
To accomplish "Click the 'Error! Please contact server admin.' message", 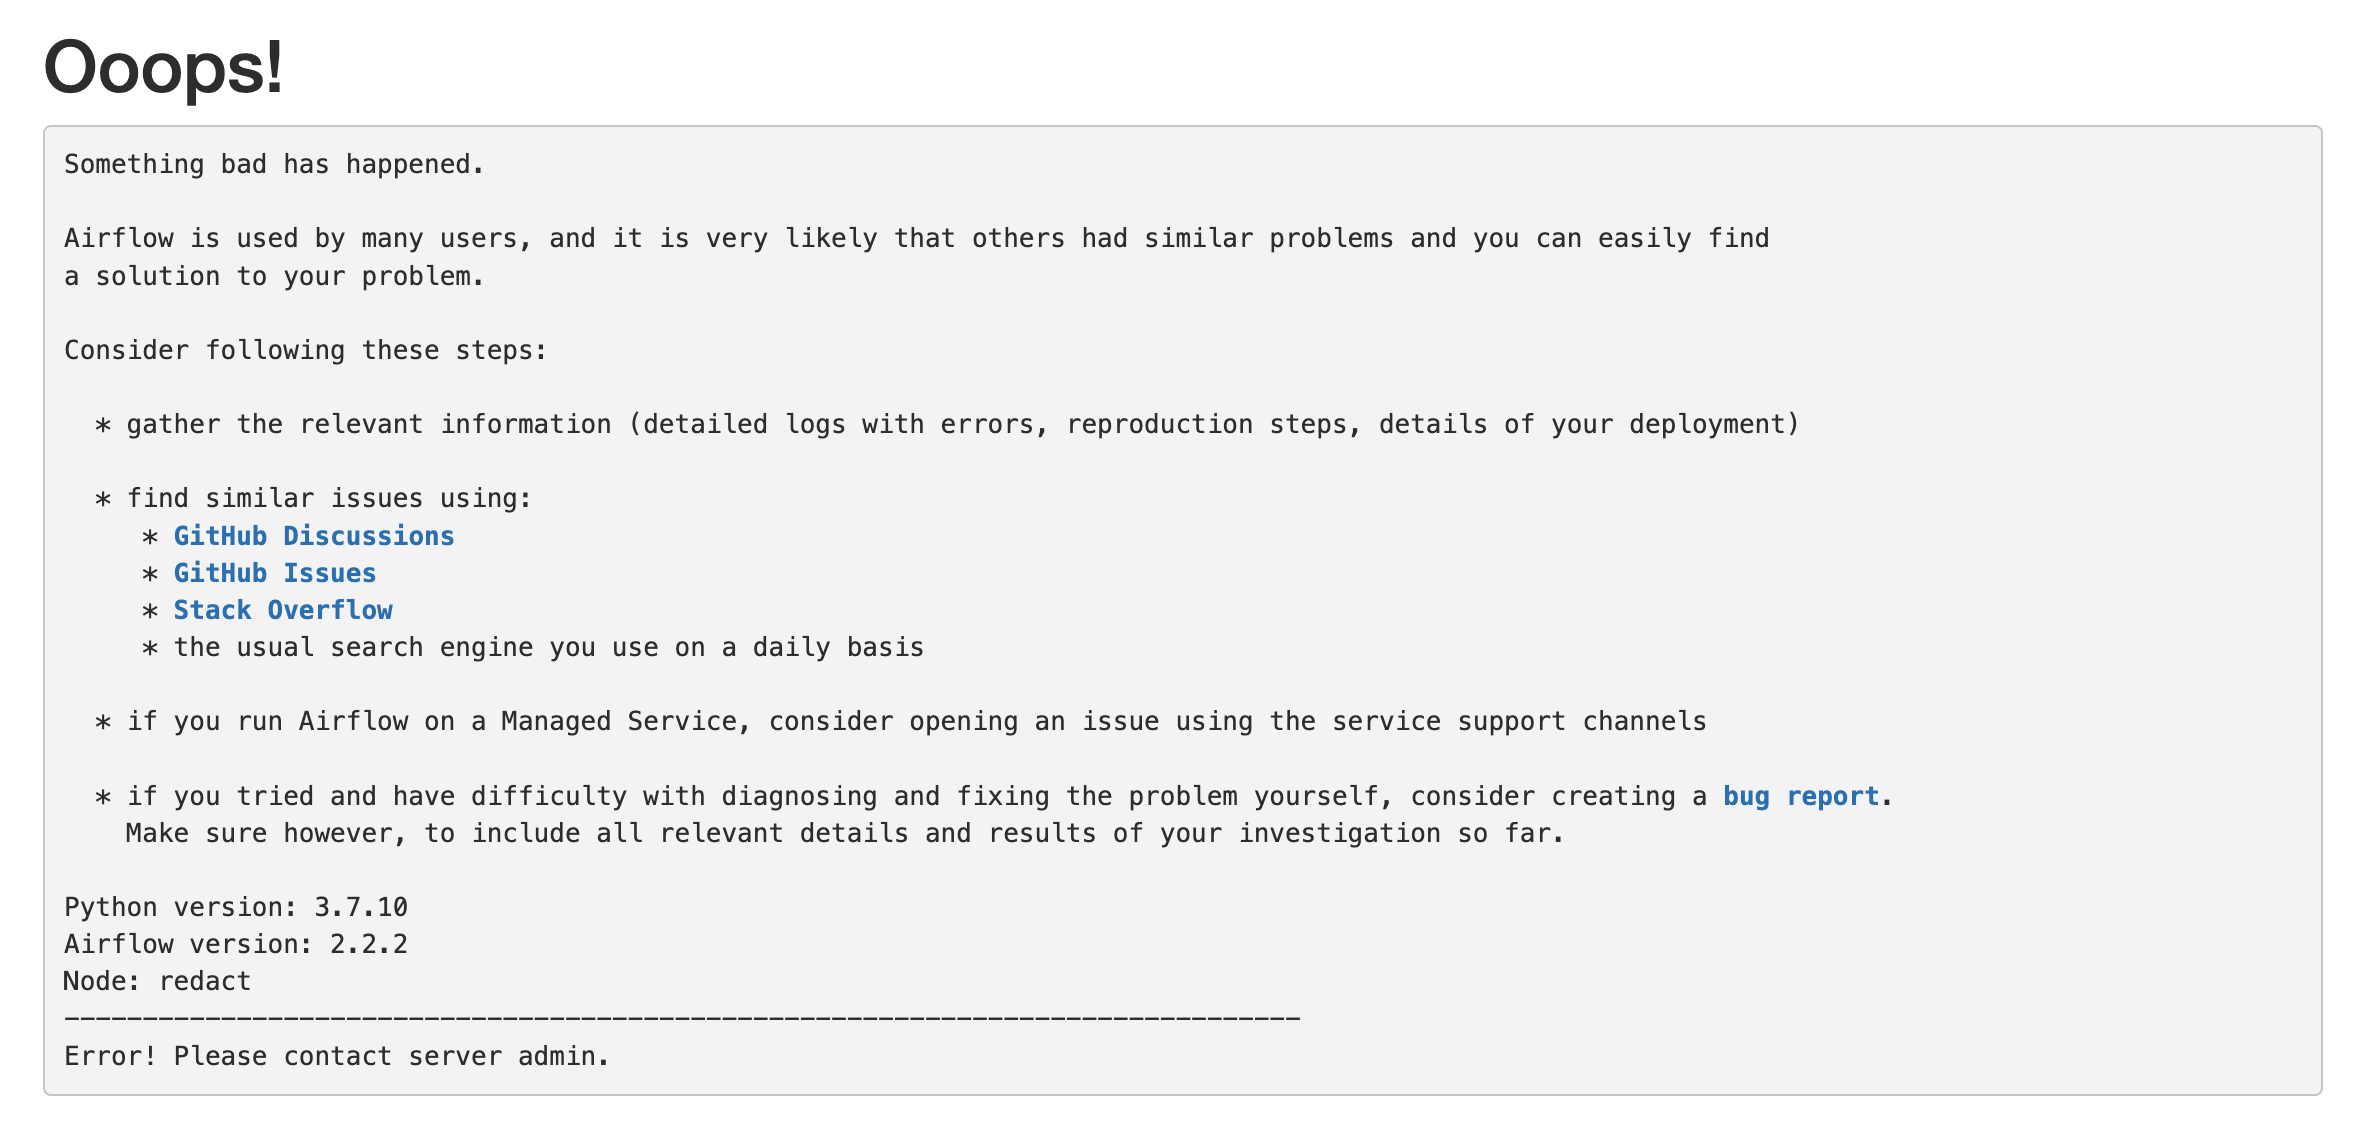I will pyautogui.click(x=337, y=1056).
